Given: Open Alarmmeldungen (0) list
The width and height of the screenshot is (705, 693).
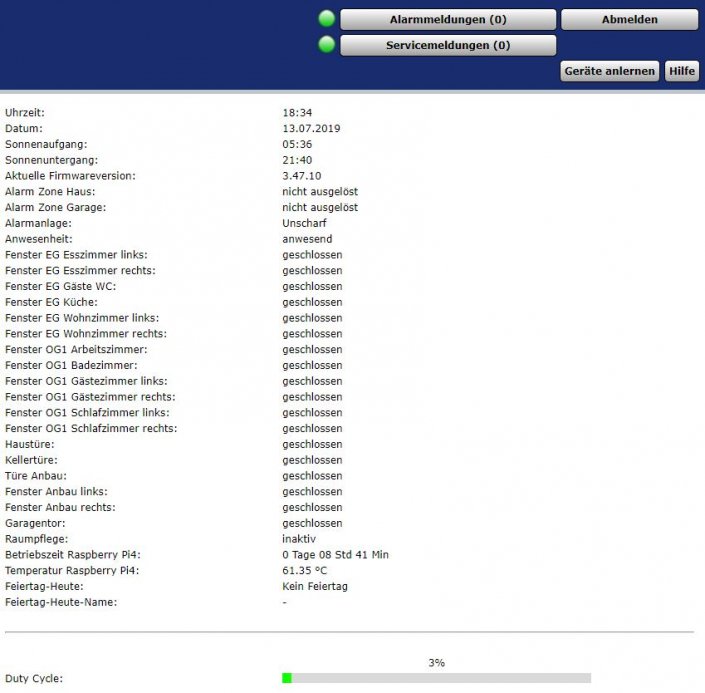Looking at the screenshot, I should (x=447, y=20).
